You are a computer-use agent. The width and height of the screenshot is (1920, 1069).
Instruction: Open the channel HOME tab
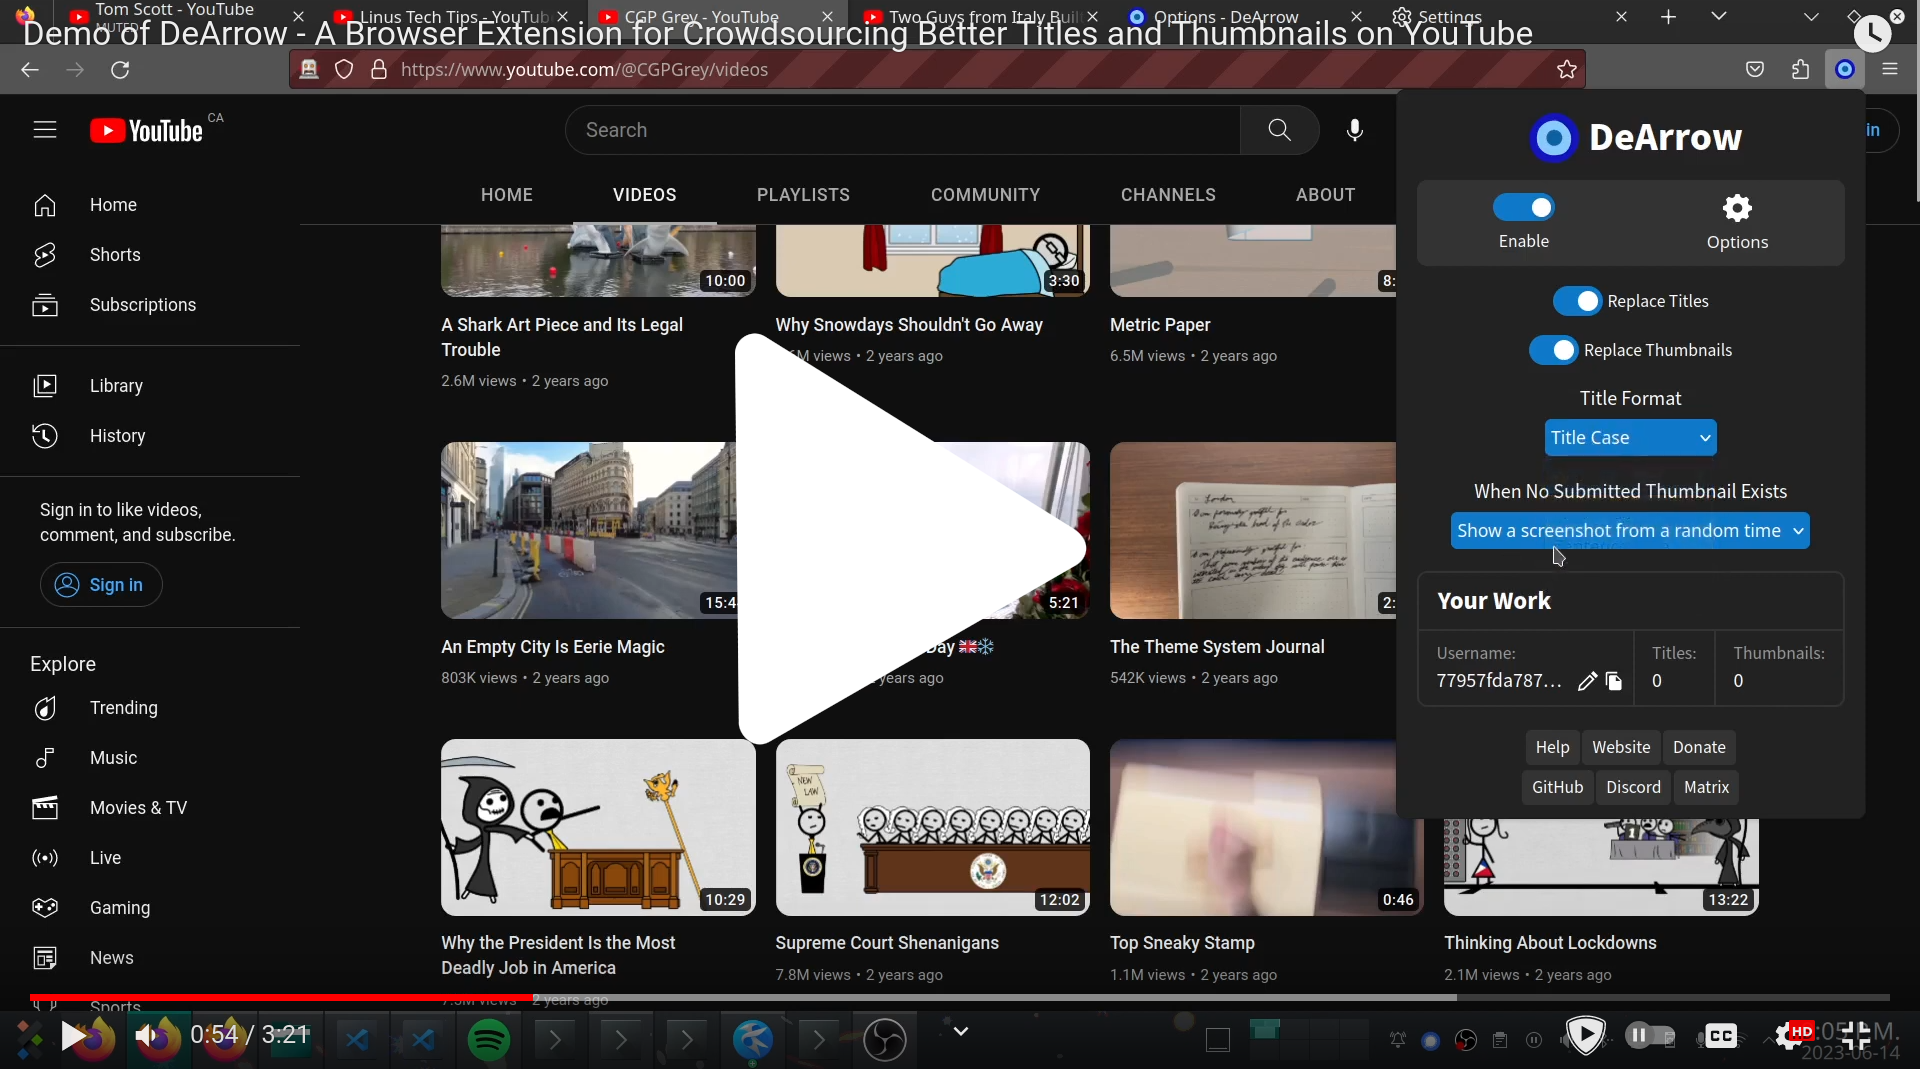point(507,195)
